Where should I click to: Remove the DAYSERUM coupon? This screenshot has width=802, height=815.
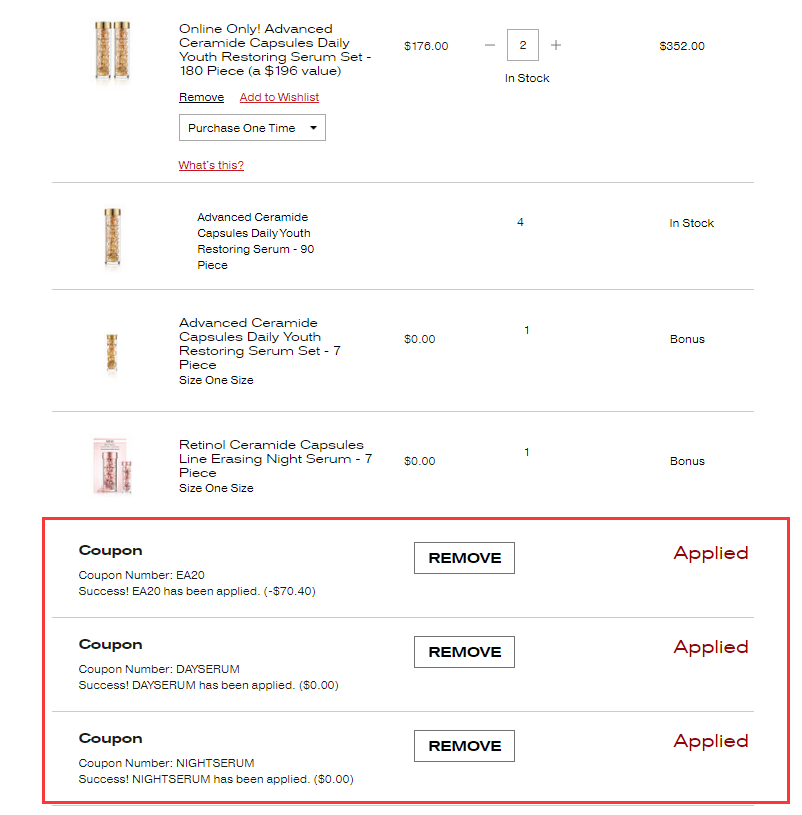point(464,652)
